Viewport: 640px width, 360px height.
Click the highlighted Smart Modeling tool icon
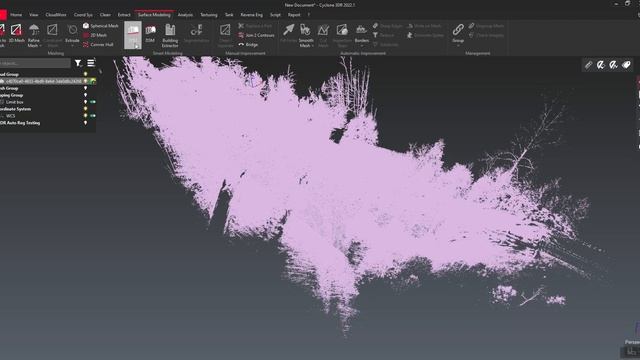click(x=133, y=35)
